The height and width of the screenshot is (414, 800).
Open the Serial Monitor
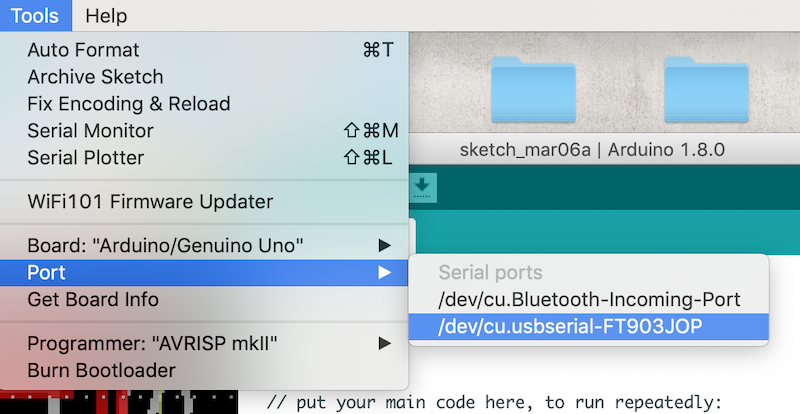204,131
